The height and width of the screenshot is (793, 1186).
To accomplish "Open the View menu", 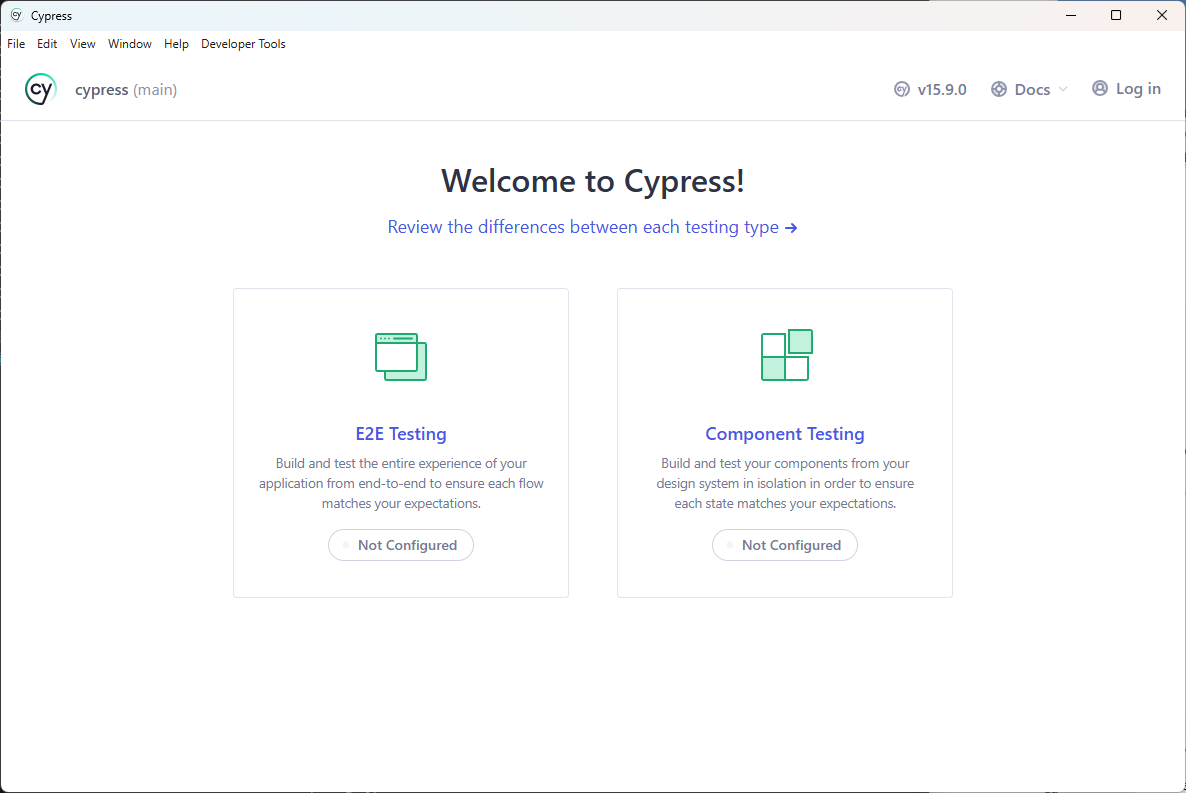I will point(83,44).
